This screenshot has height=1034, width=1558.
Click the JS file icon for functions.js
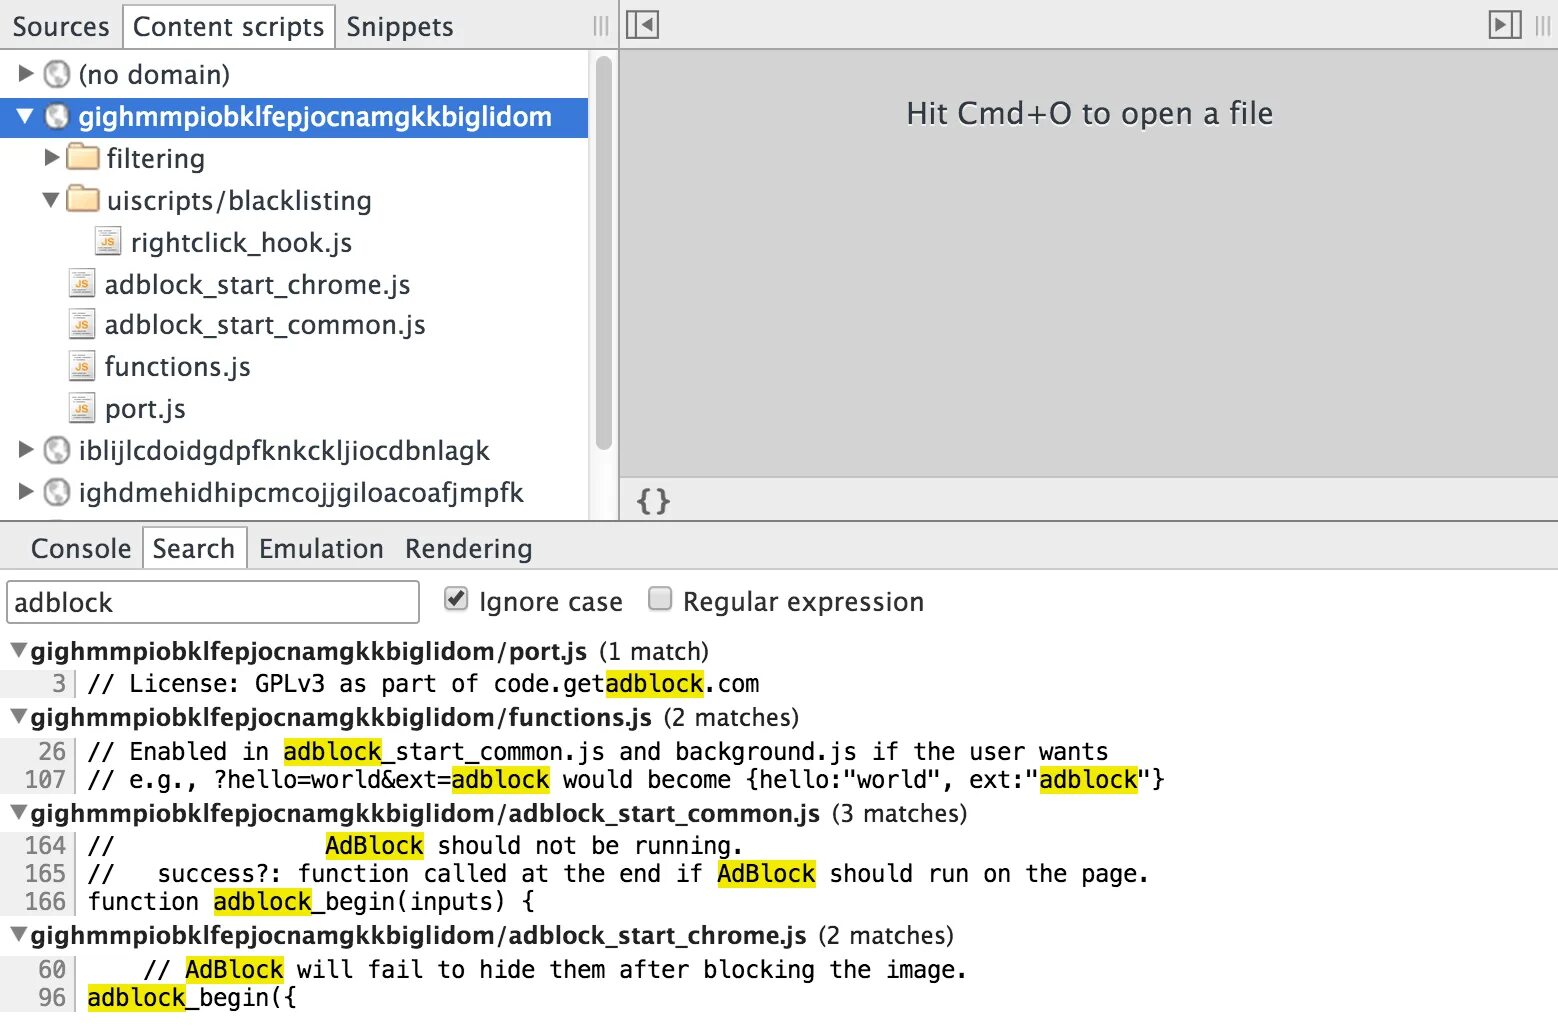point(82,366)
